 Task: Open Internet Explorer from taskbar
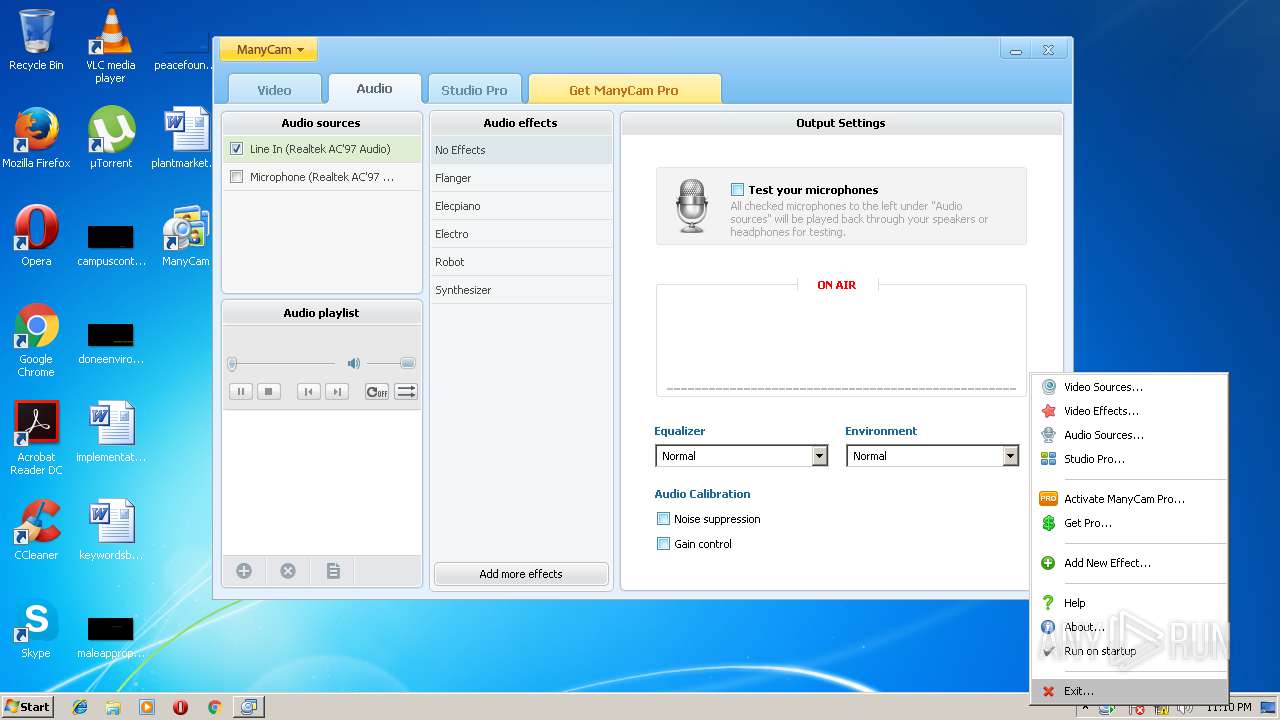(x=80, y=707)
